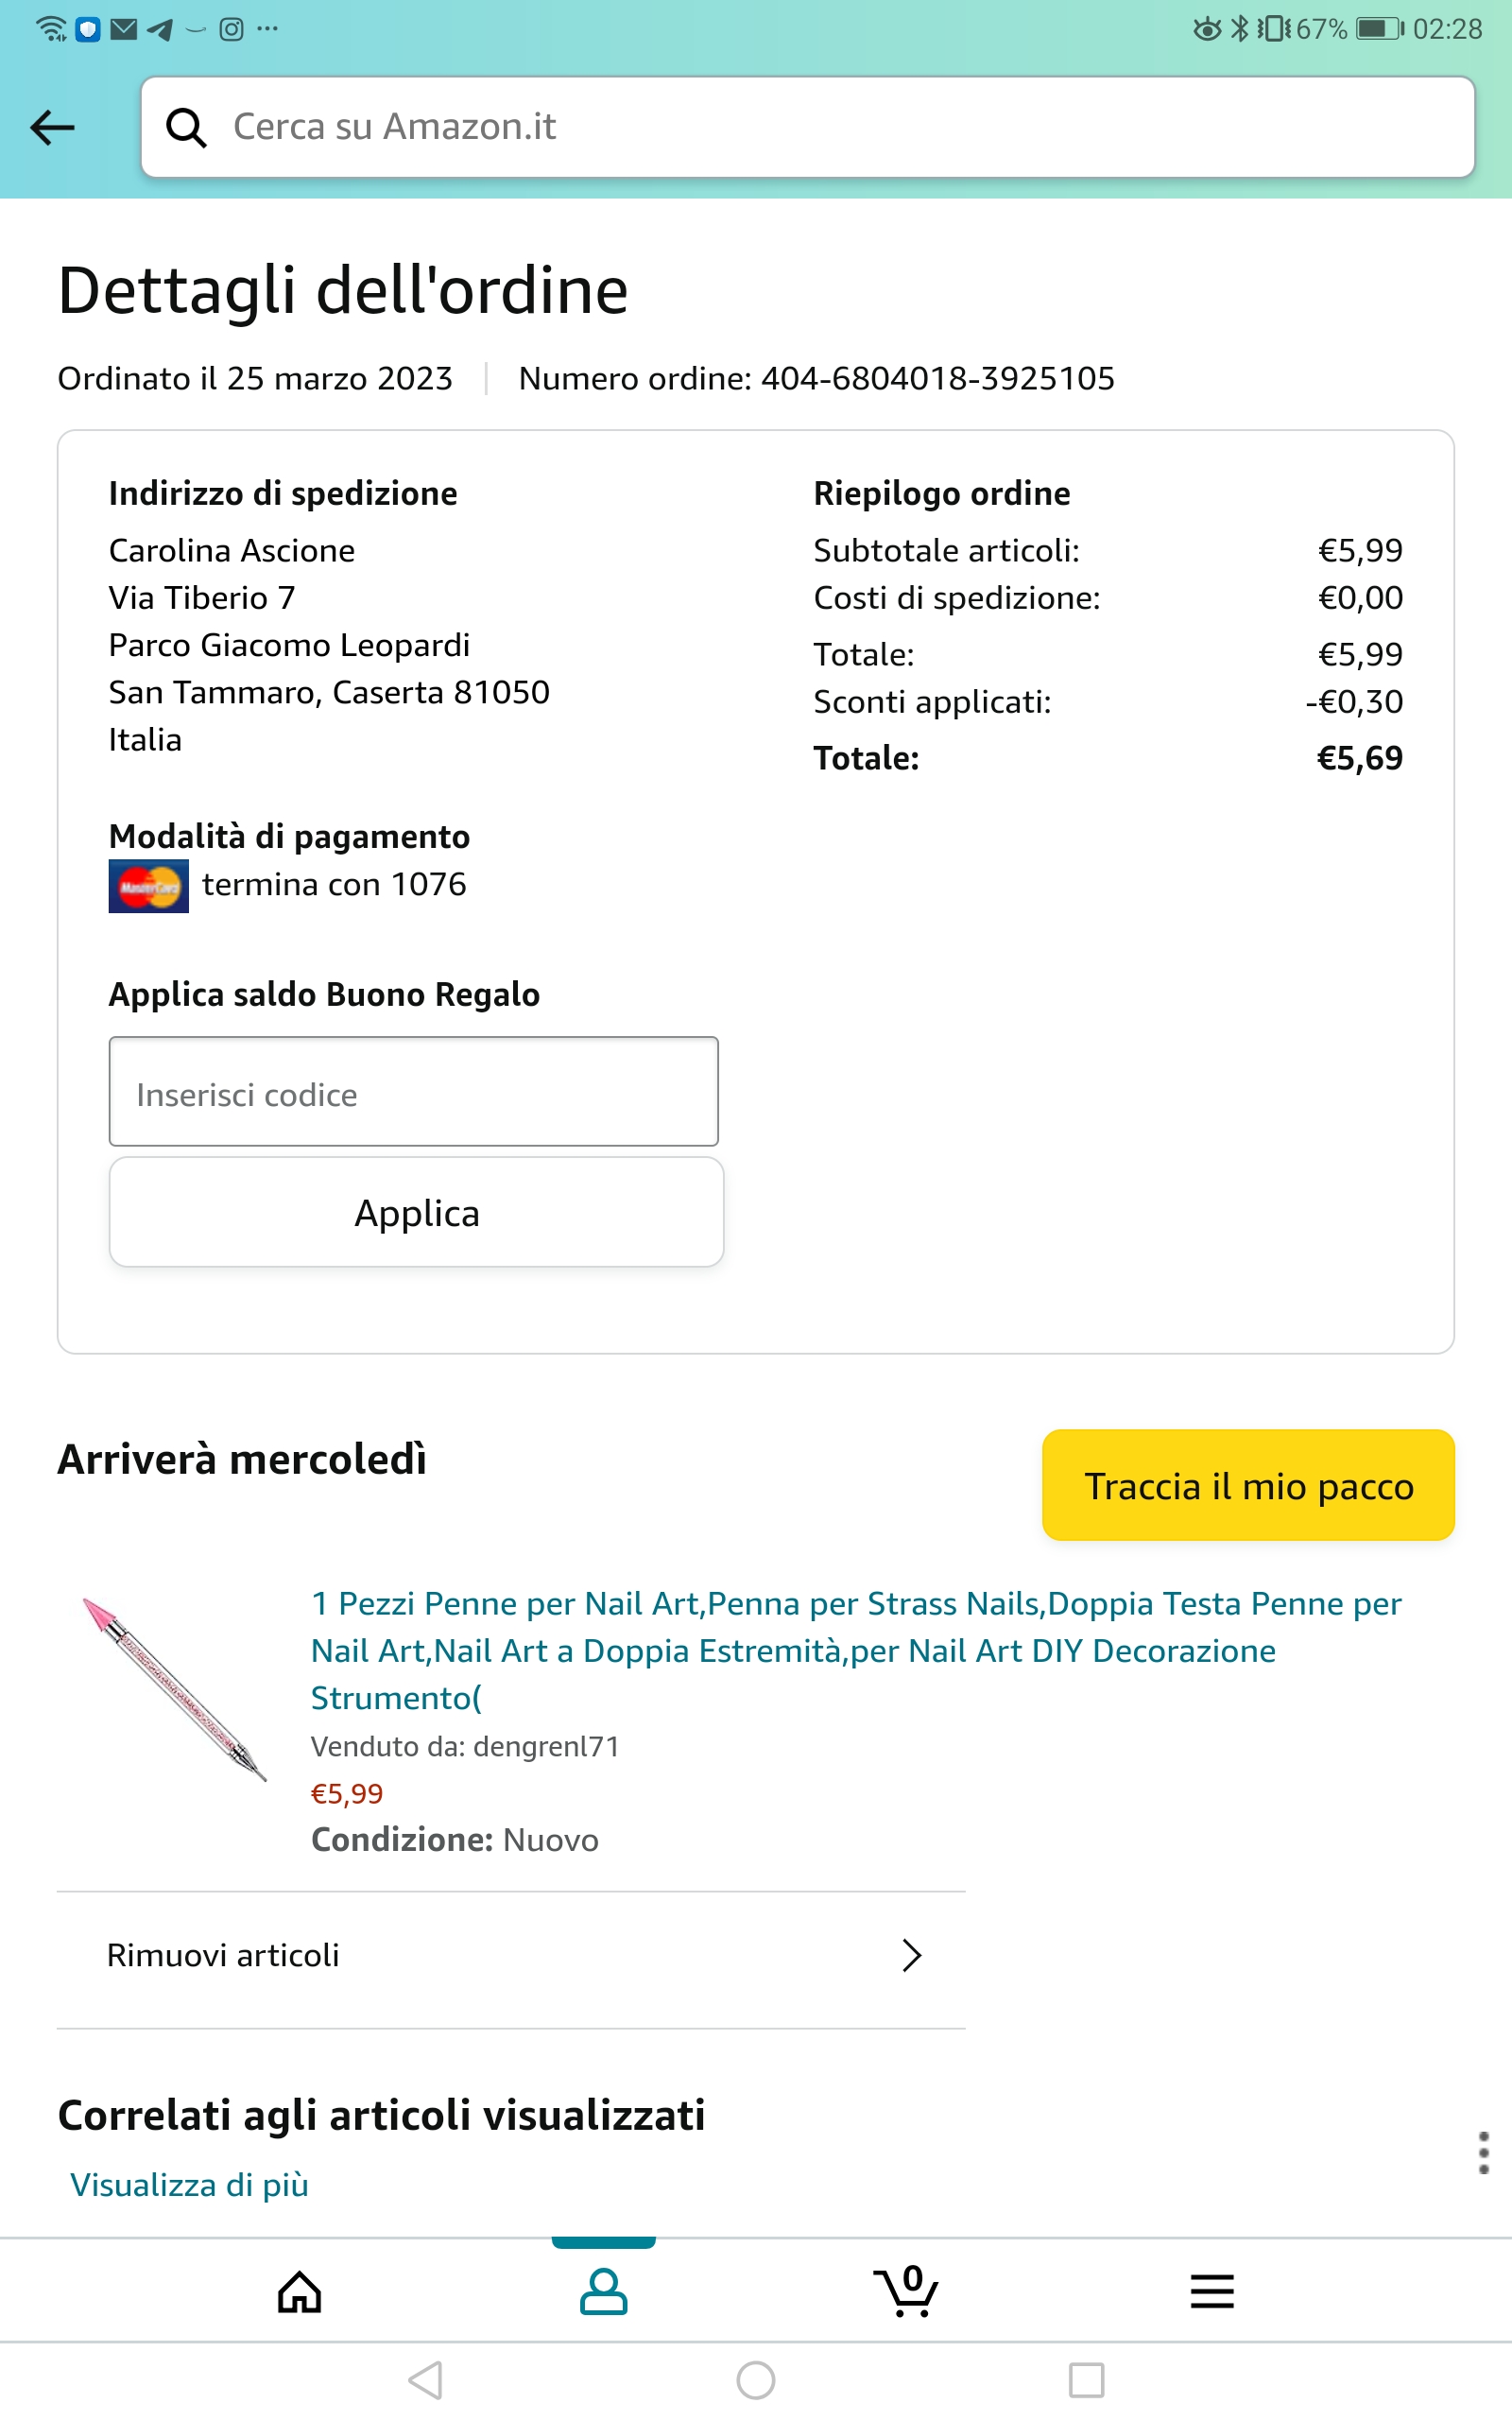Expand the Rimuovi articoli row

pyautogui.click(x=510, y=1955)
